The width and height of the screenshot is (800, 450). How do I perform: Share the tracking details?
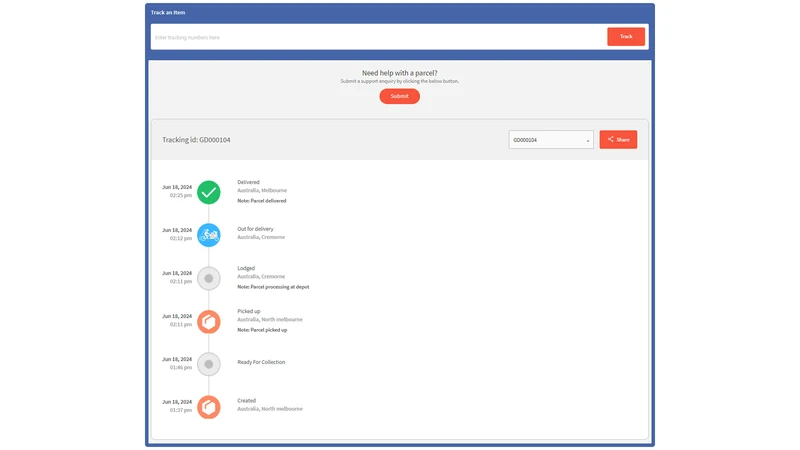pyautogui.click(x=618, y=140)
